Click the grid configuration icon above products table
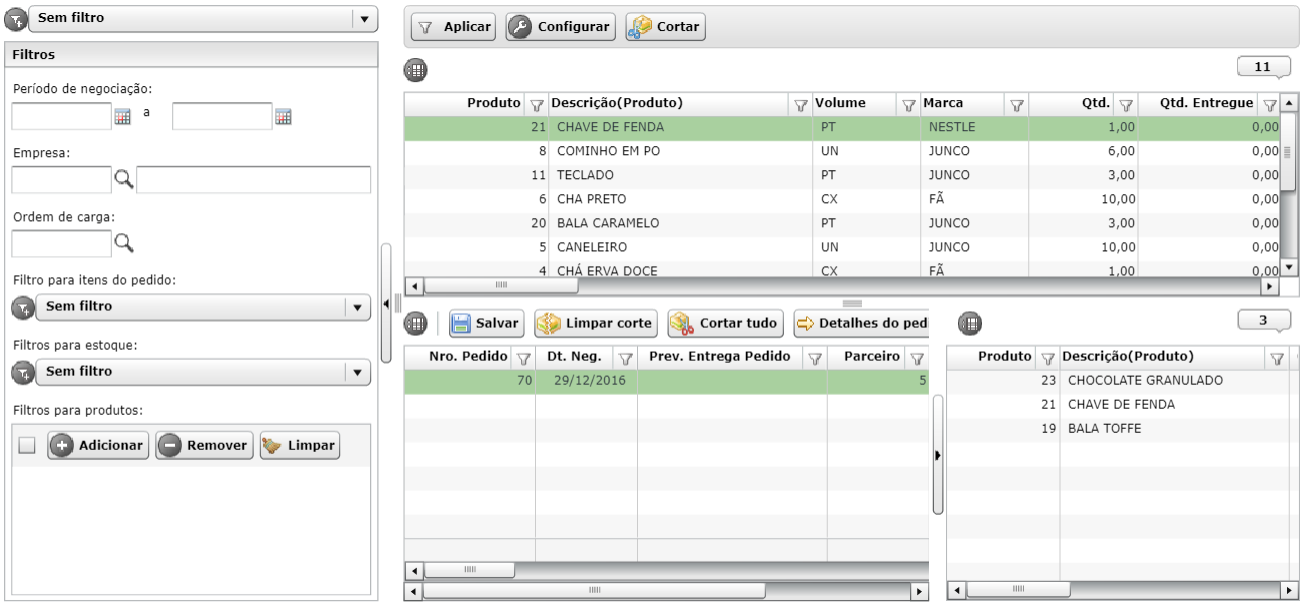The width and height of the screenshot is (1305, 604). pyautogui.click(x=414, y=70)
